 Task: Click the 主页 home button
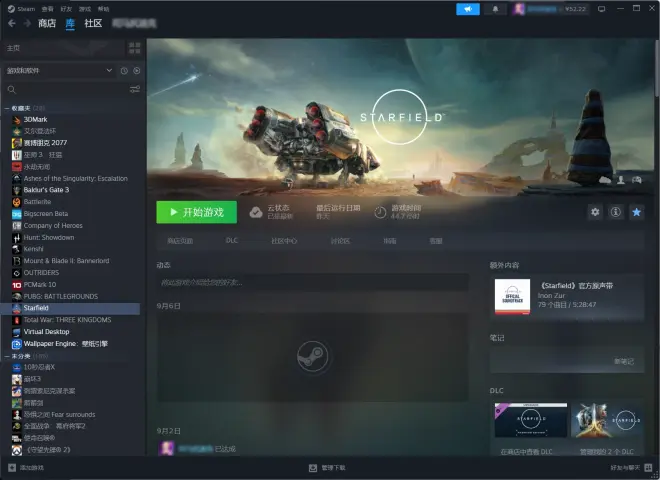pos(63,48)
